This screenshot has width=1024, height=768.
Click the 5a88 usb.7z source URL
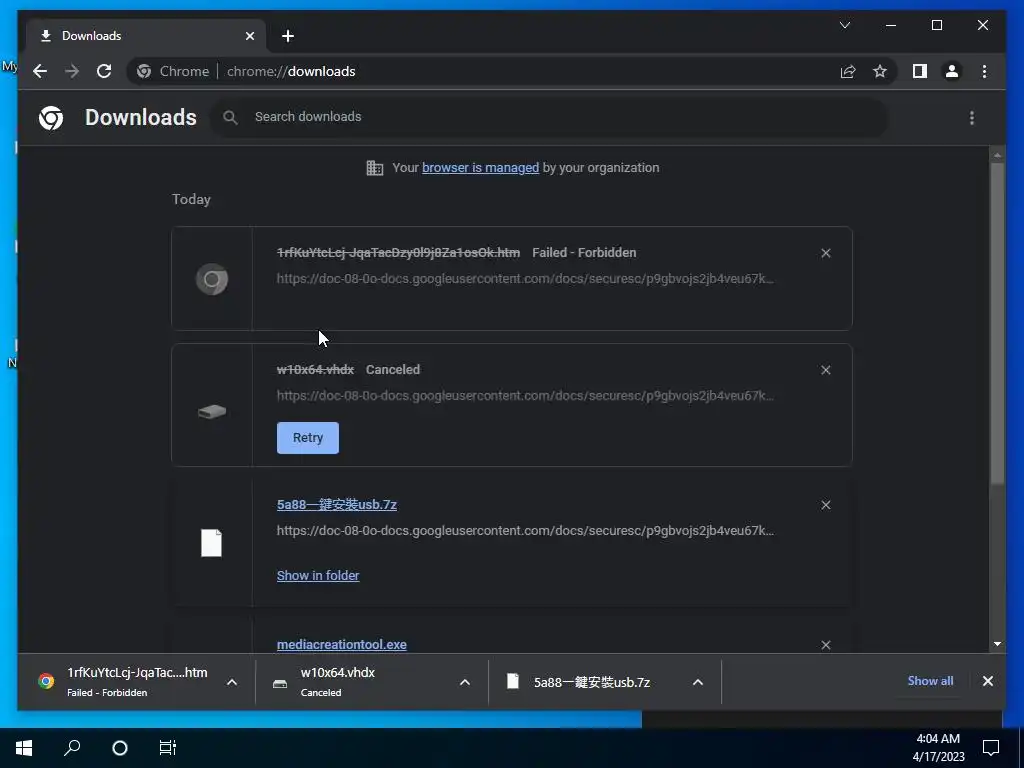(525, 531)
